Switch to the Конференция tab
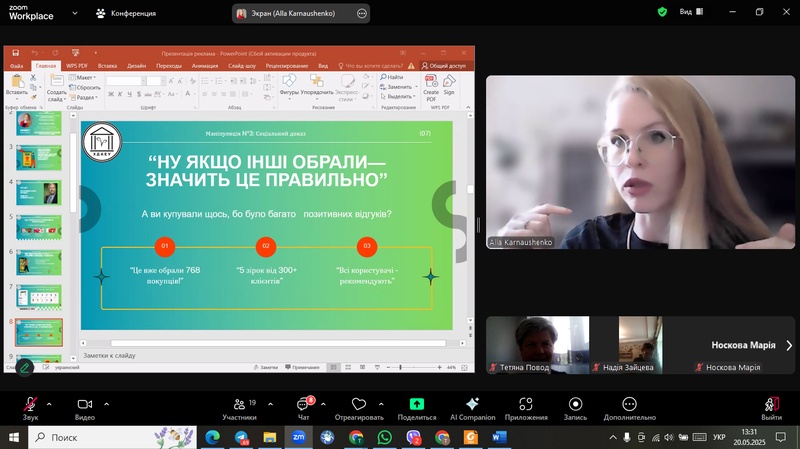This screenshot has height=449, width=800. (126, 13)
